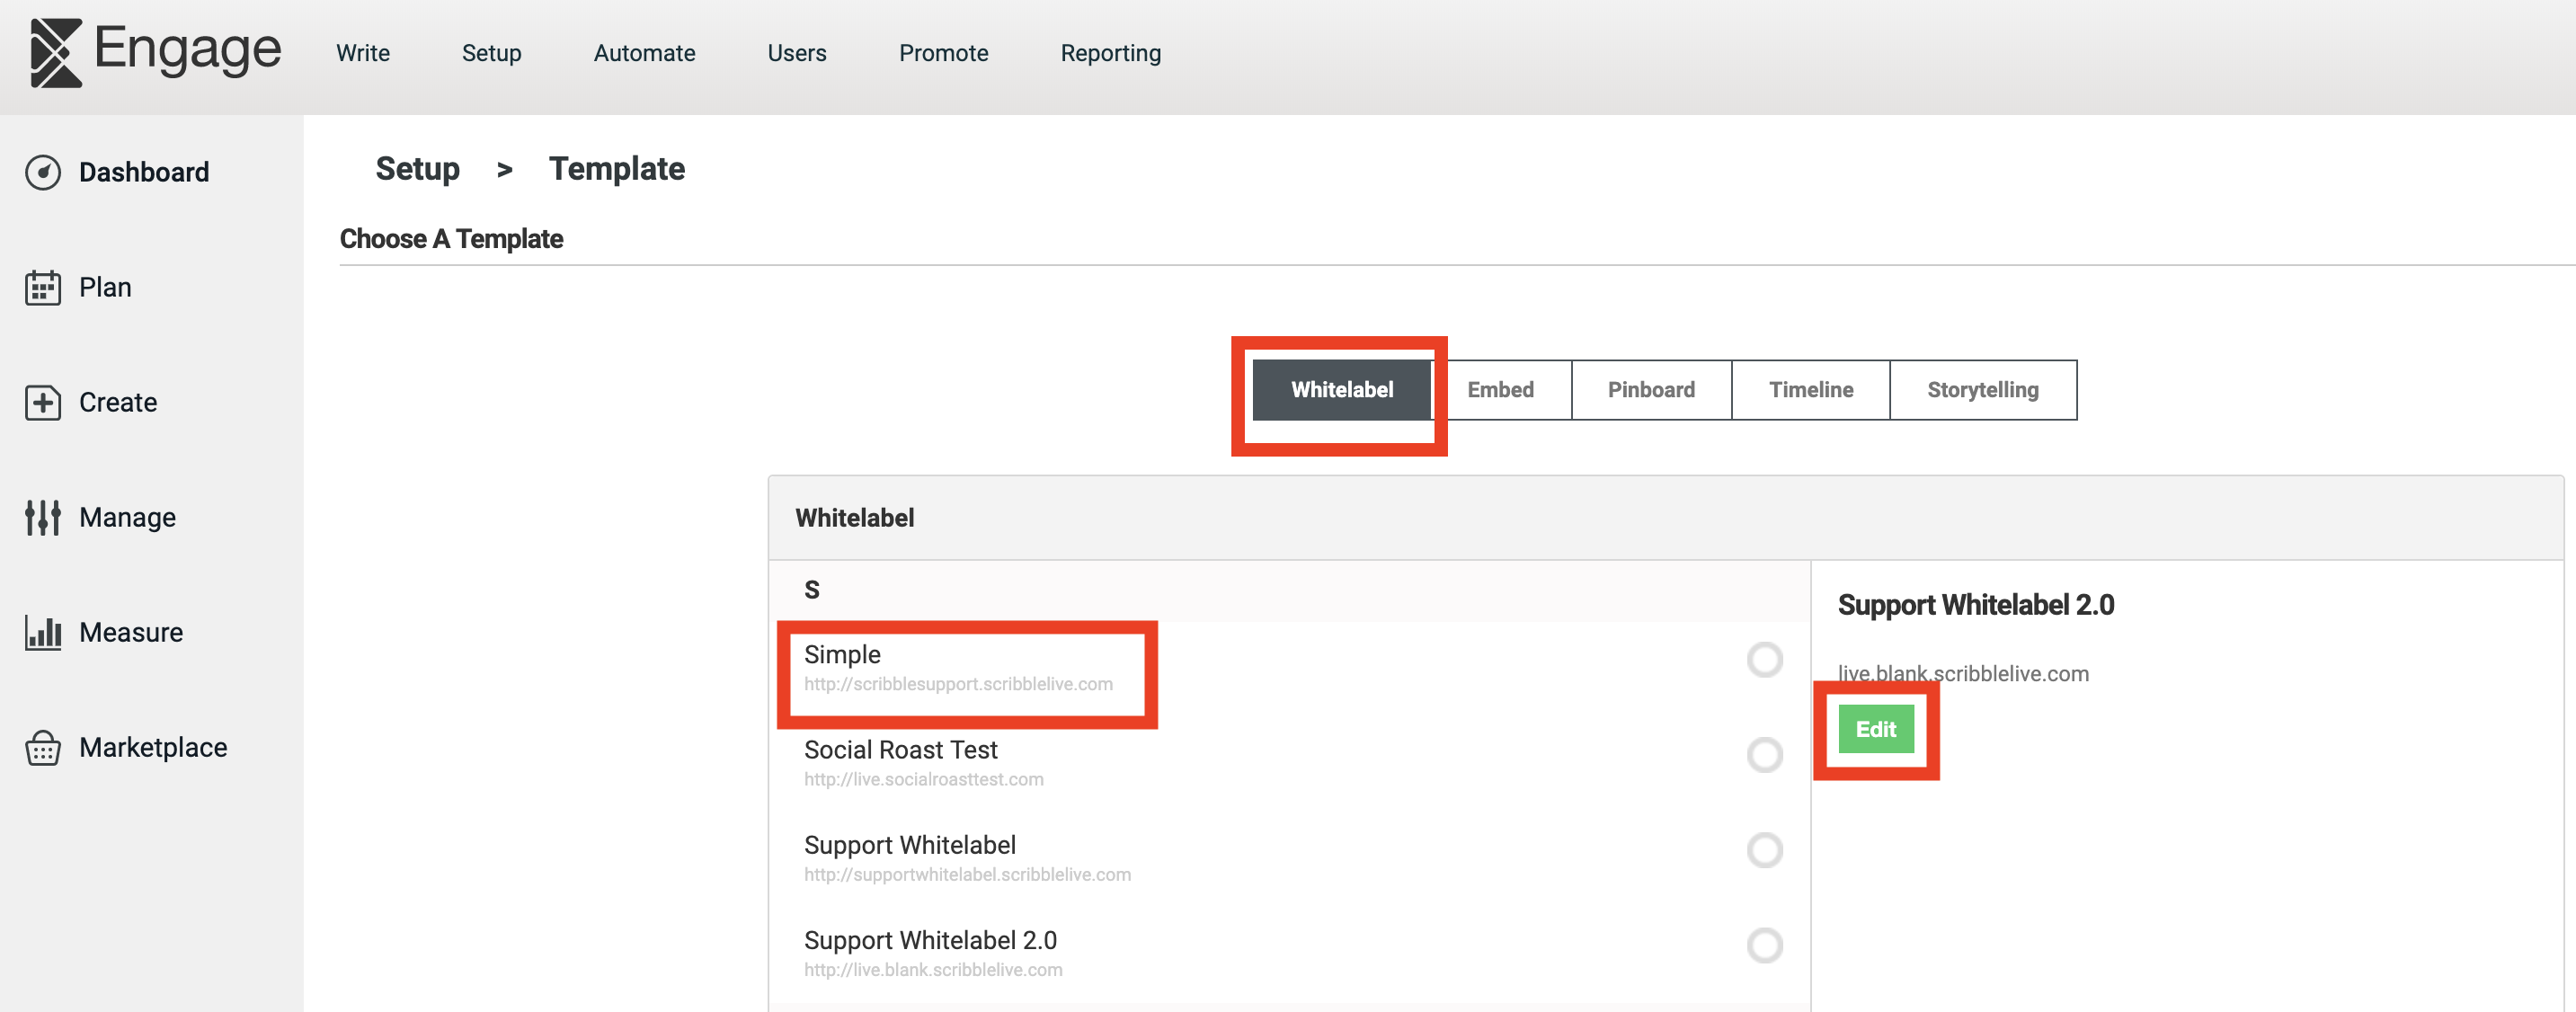The image size is (2576, 1012).
Task: Open Create in the sidebar
Action: click(x=118, y=402)
